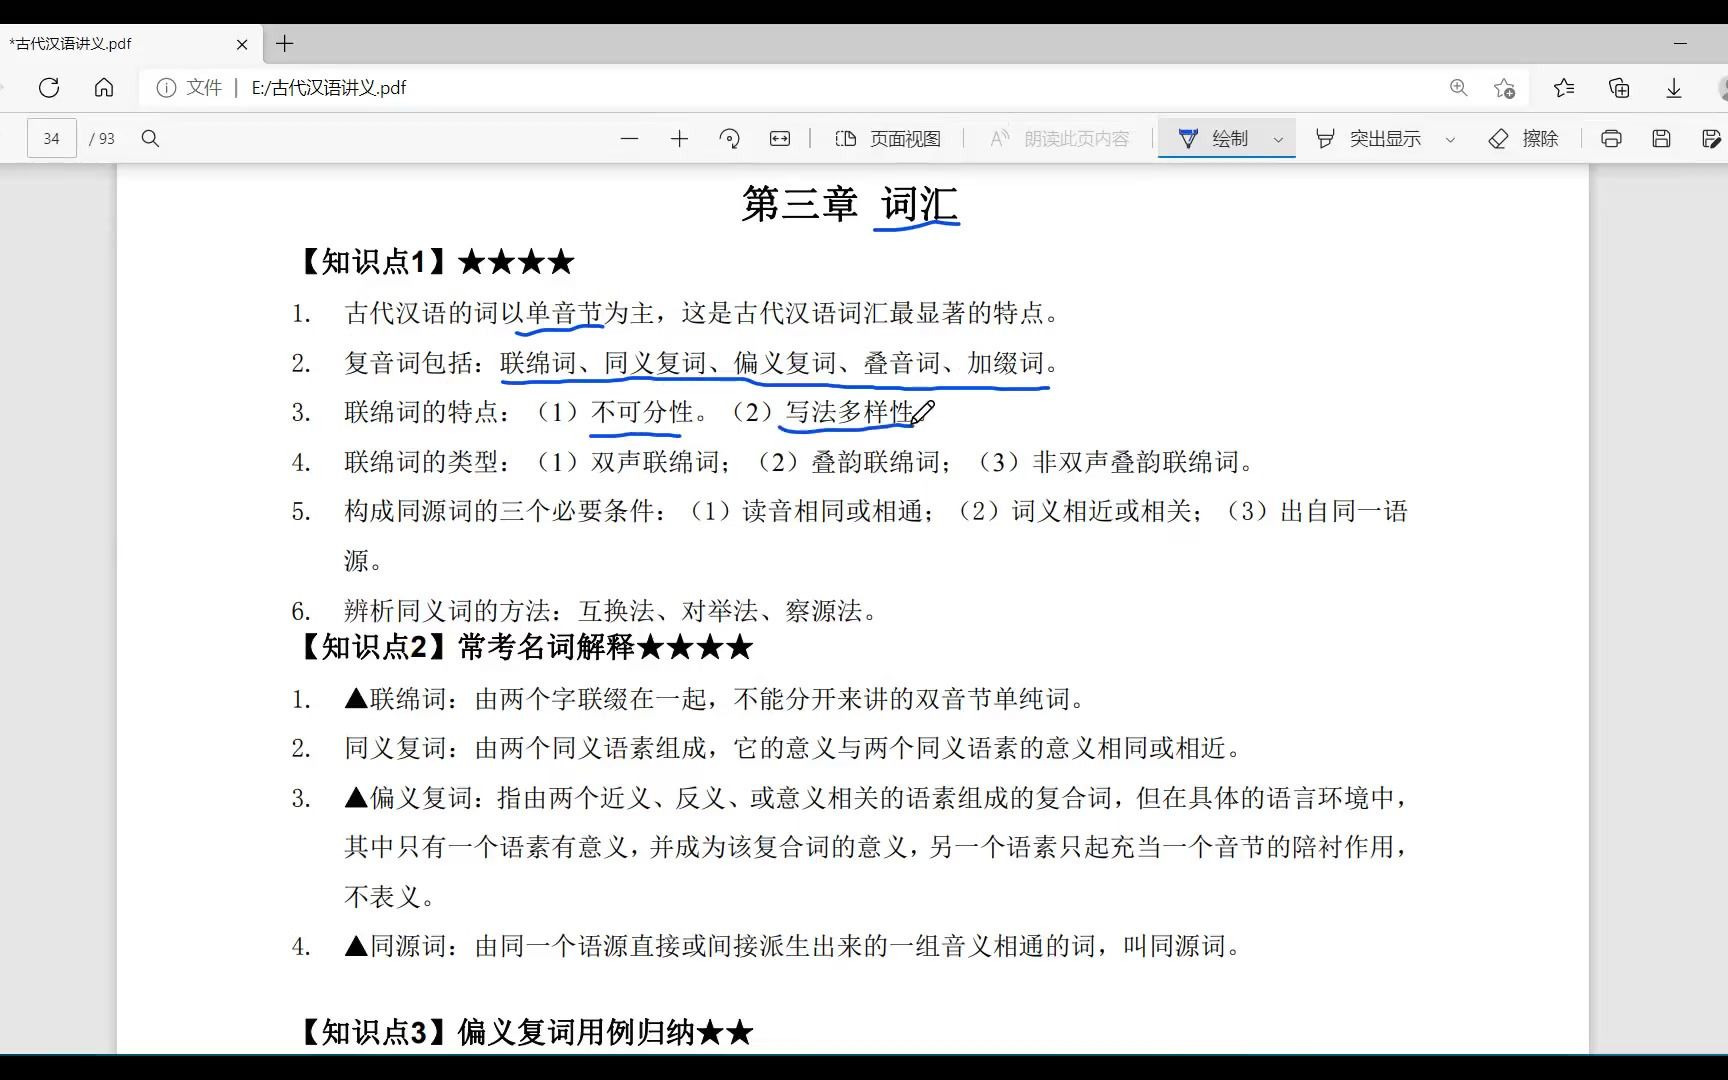1728x1080 pixels.
Task: Click the heading 【知识点1】
Action: click(x=374, y=262)
